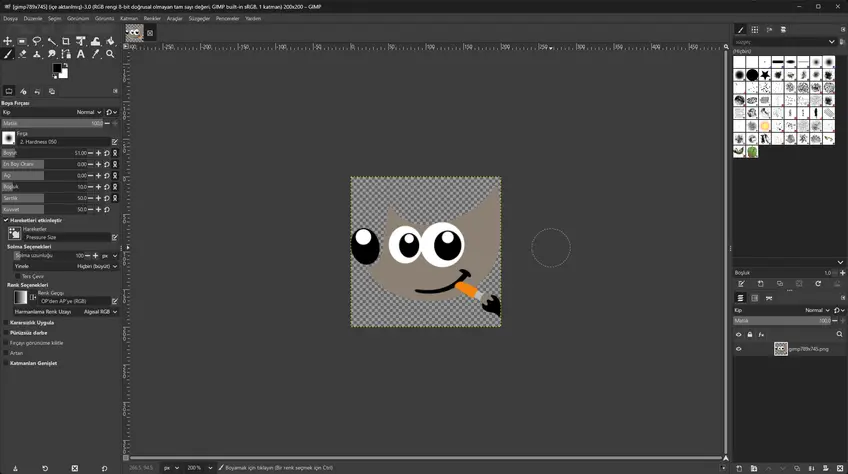This screenshot has width=848, height=474.
Task: Enable the 'Kararsızlık Uygula' checkbox
Action: click(x=5, y=323)
